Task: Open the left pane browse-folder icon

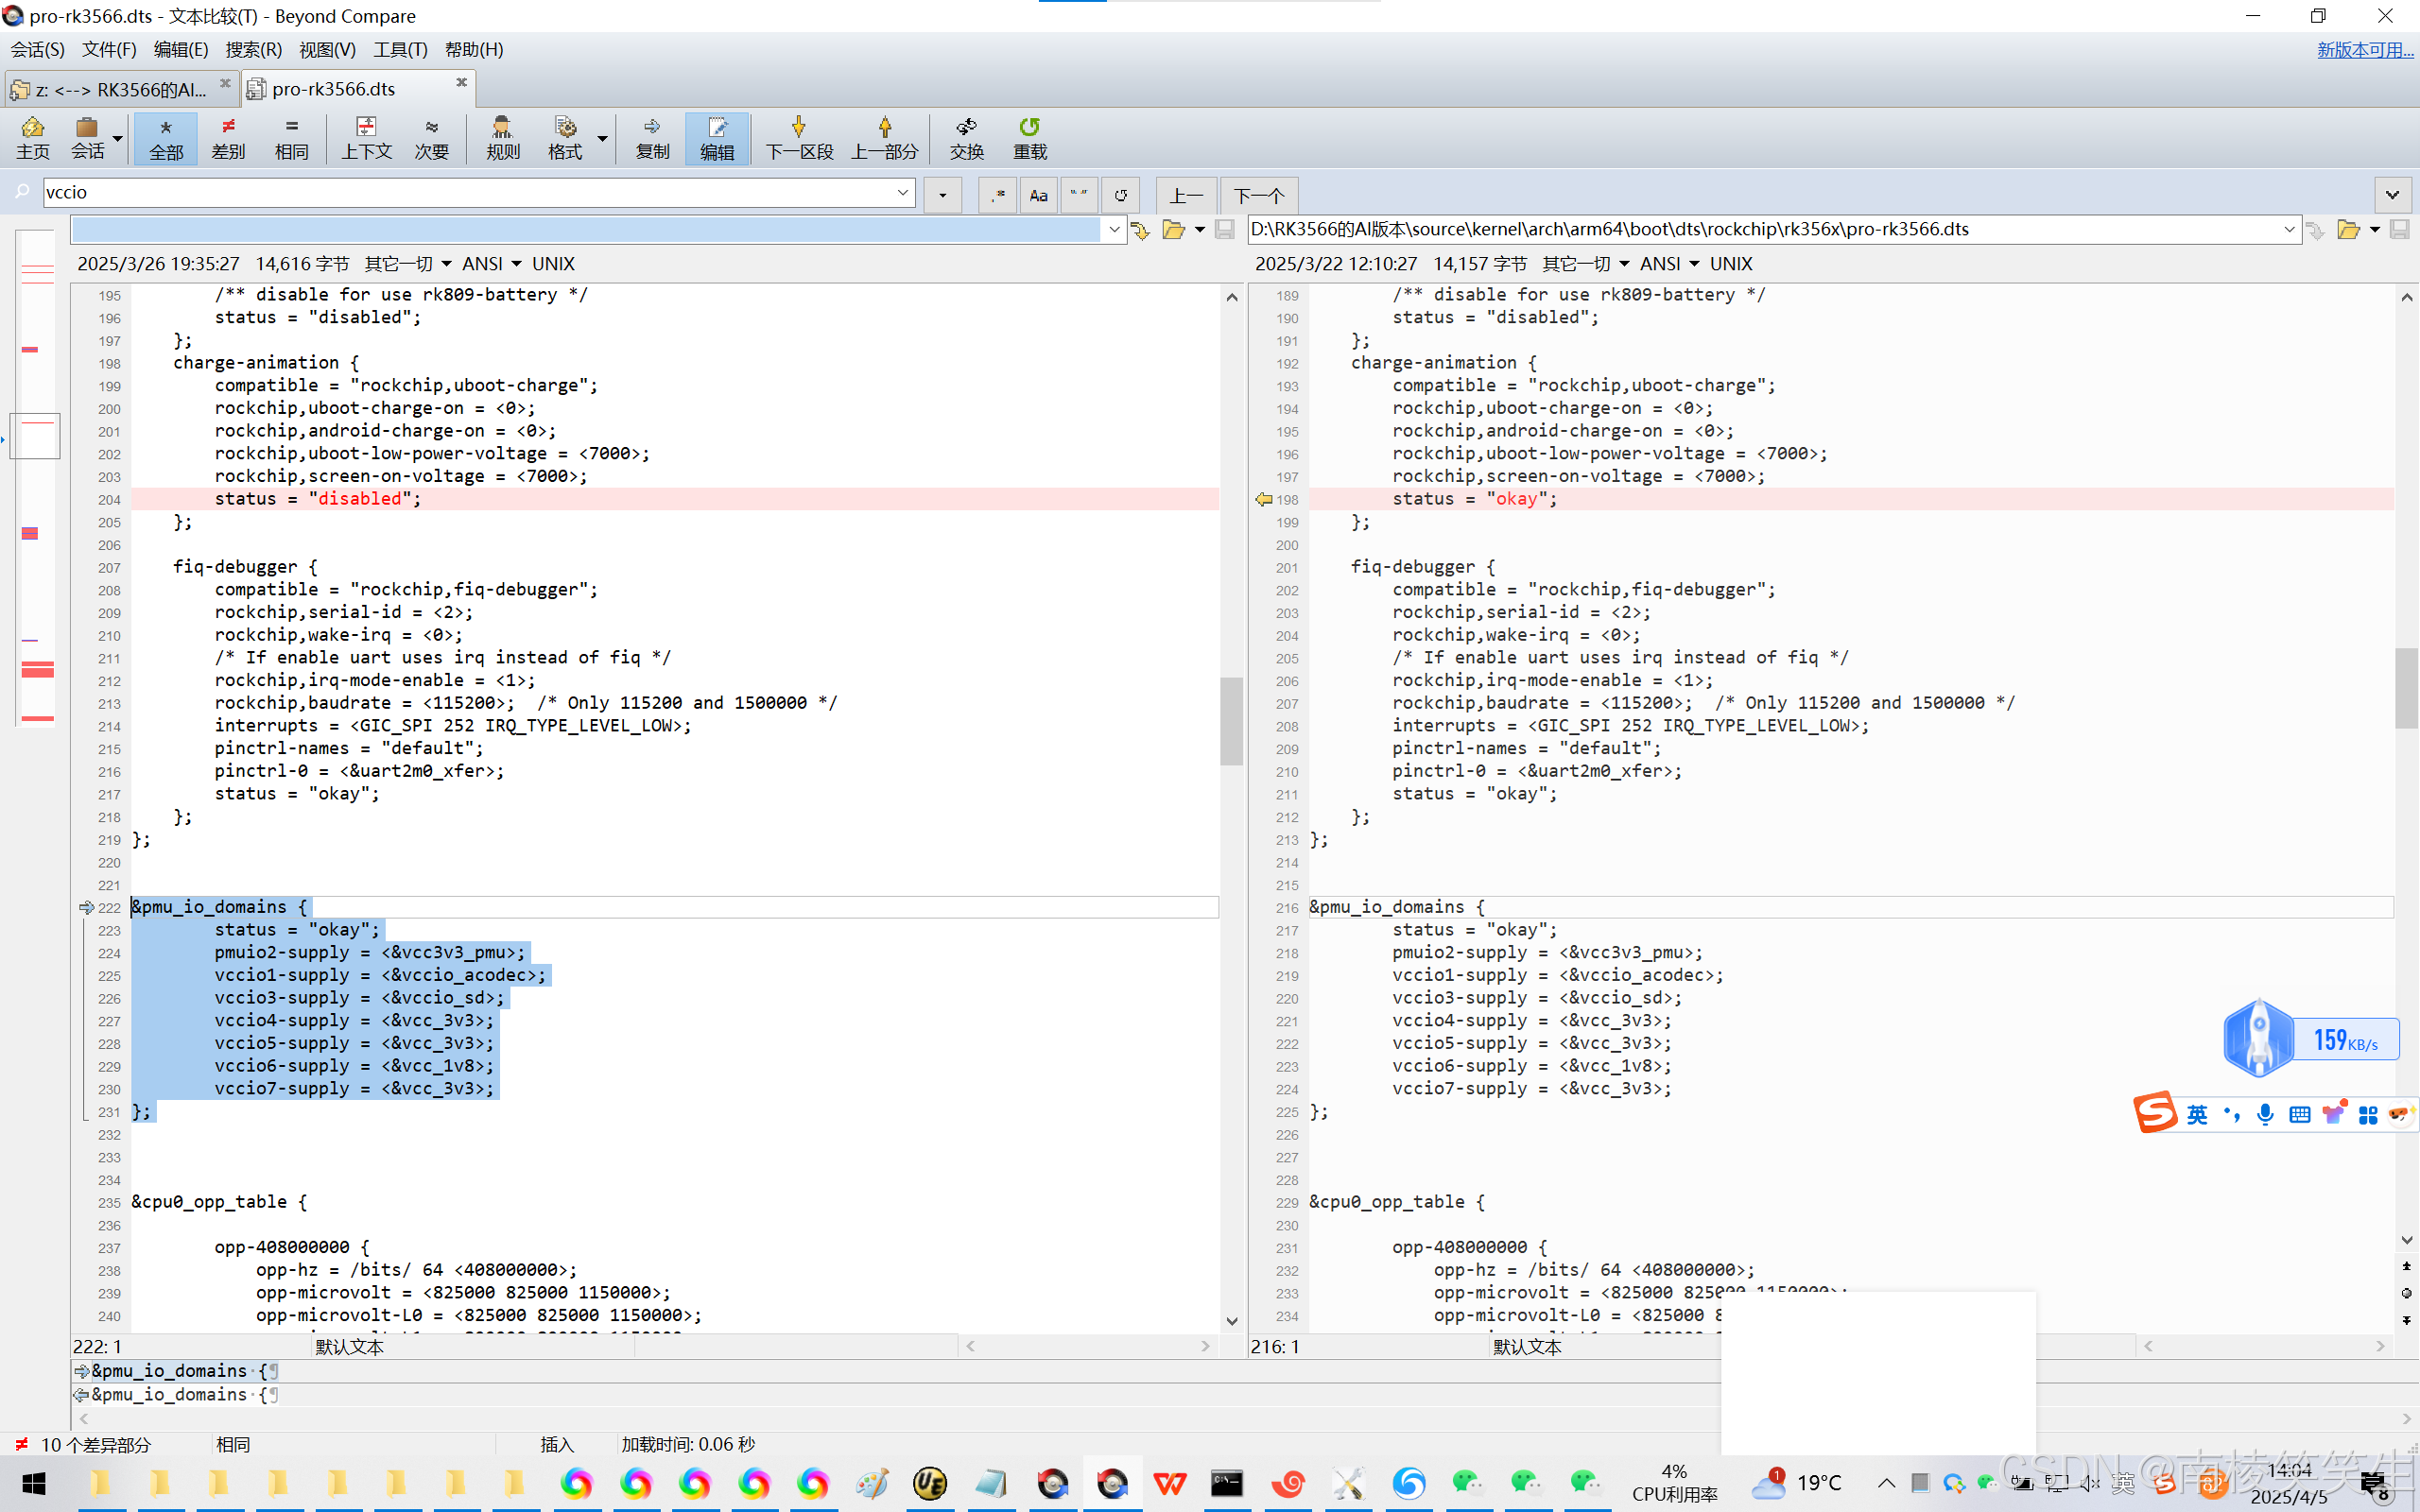Action: click(x=1173, y=230)
